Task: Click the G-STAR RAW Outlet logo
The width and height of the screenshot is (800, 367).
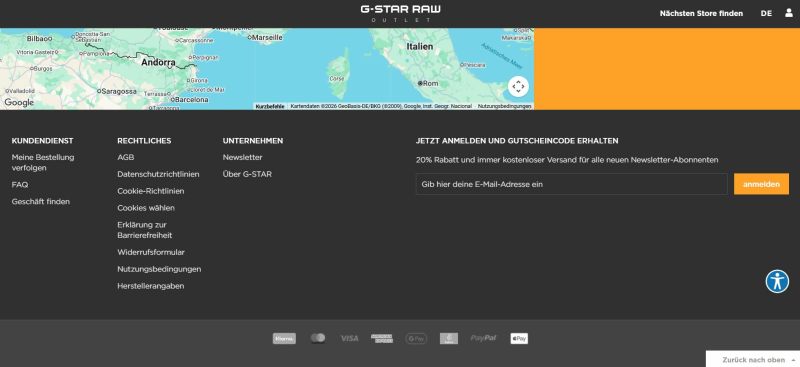Action: 400,14
